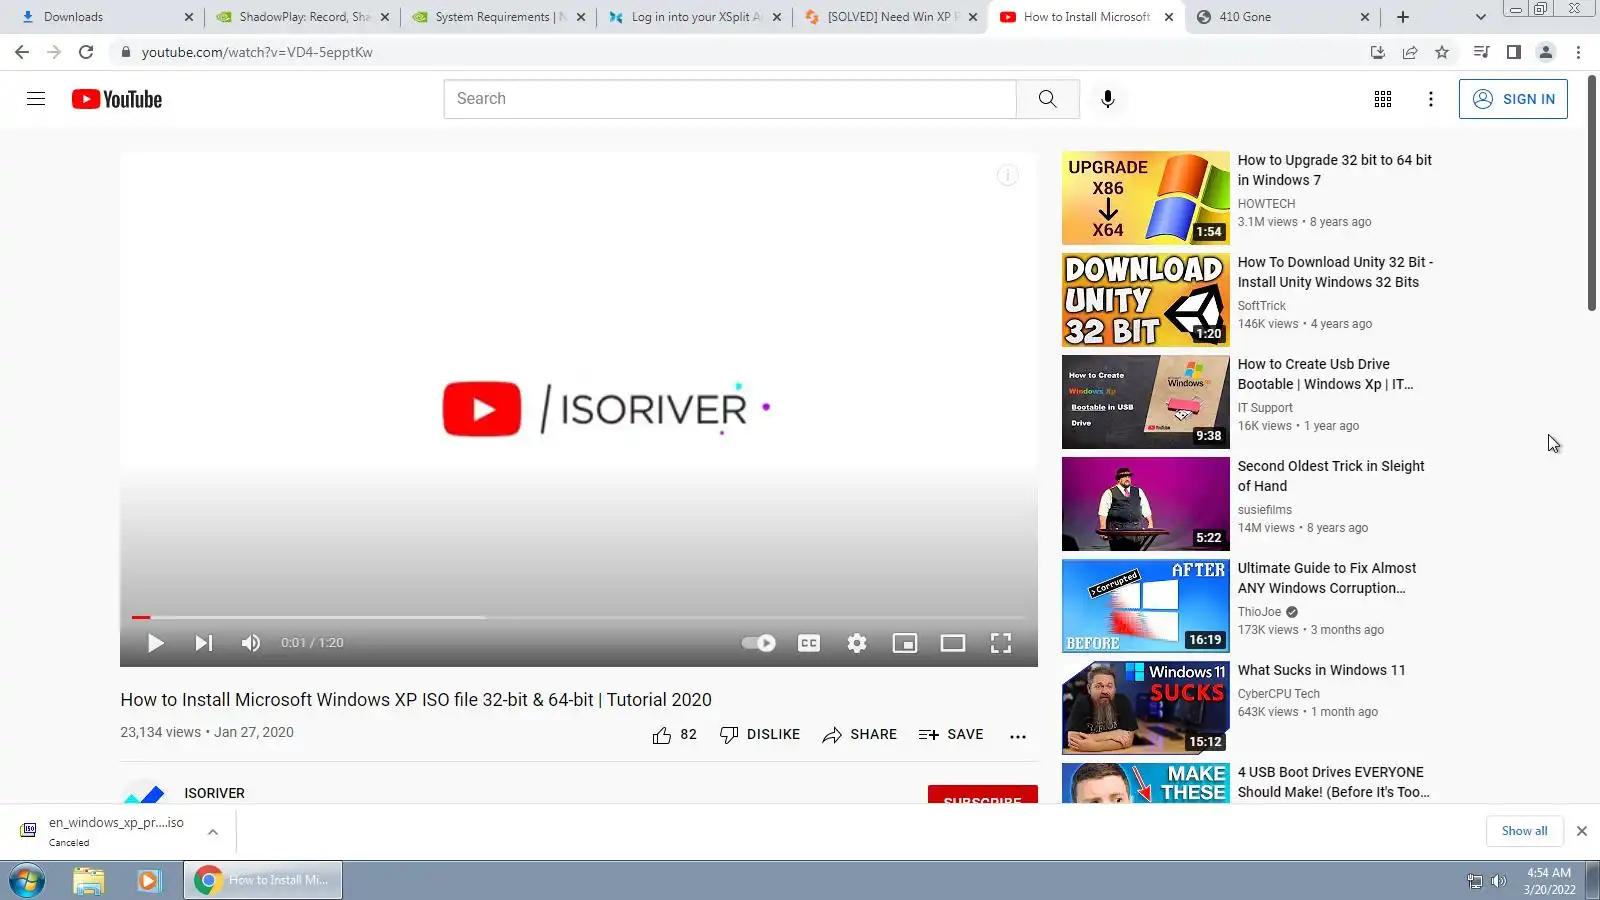Open Chrome profile avatar
This screenshot has width=1600, height=900.
(x=1546, y=52)
